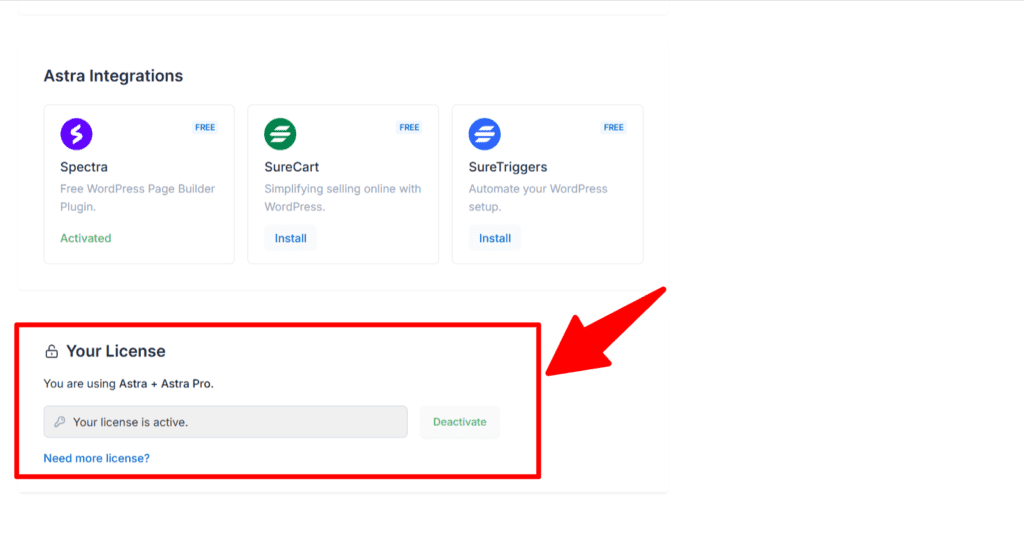This screenshot has height=541, width=1024.
Task: Select the SureCart card title
Action: coord(292,167)
